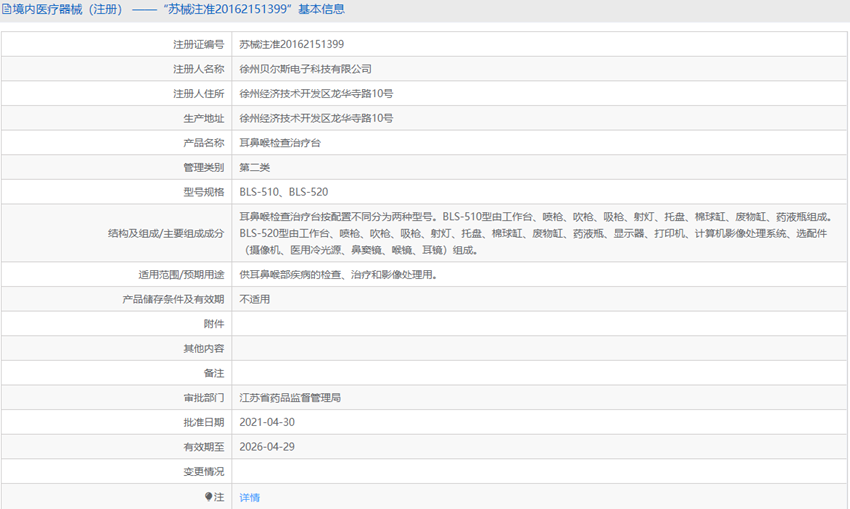The image size is (850, 509).
Task: Click the 变更情况 row label
Action: click(203, 472)
